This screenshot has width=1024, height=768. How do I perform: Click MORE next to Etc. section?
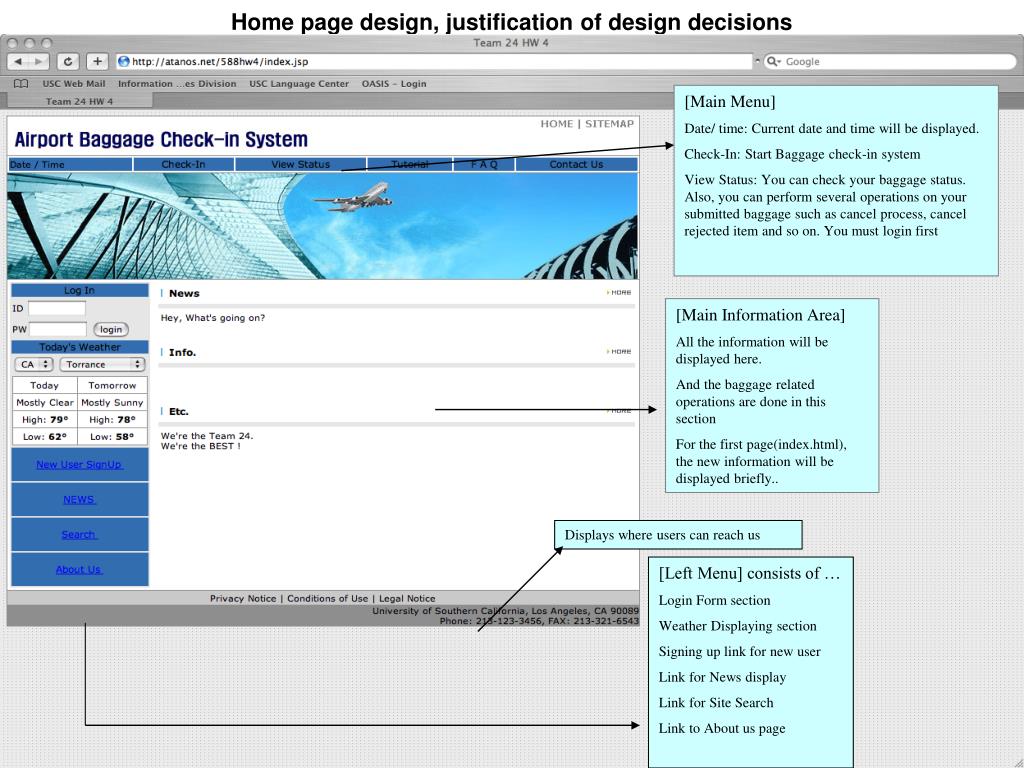(619, 411)
